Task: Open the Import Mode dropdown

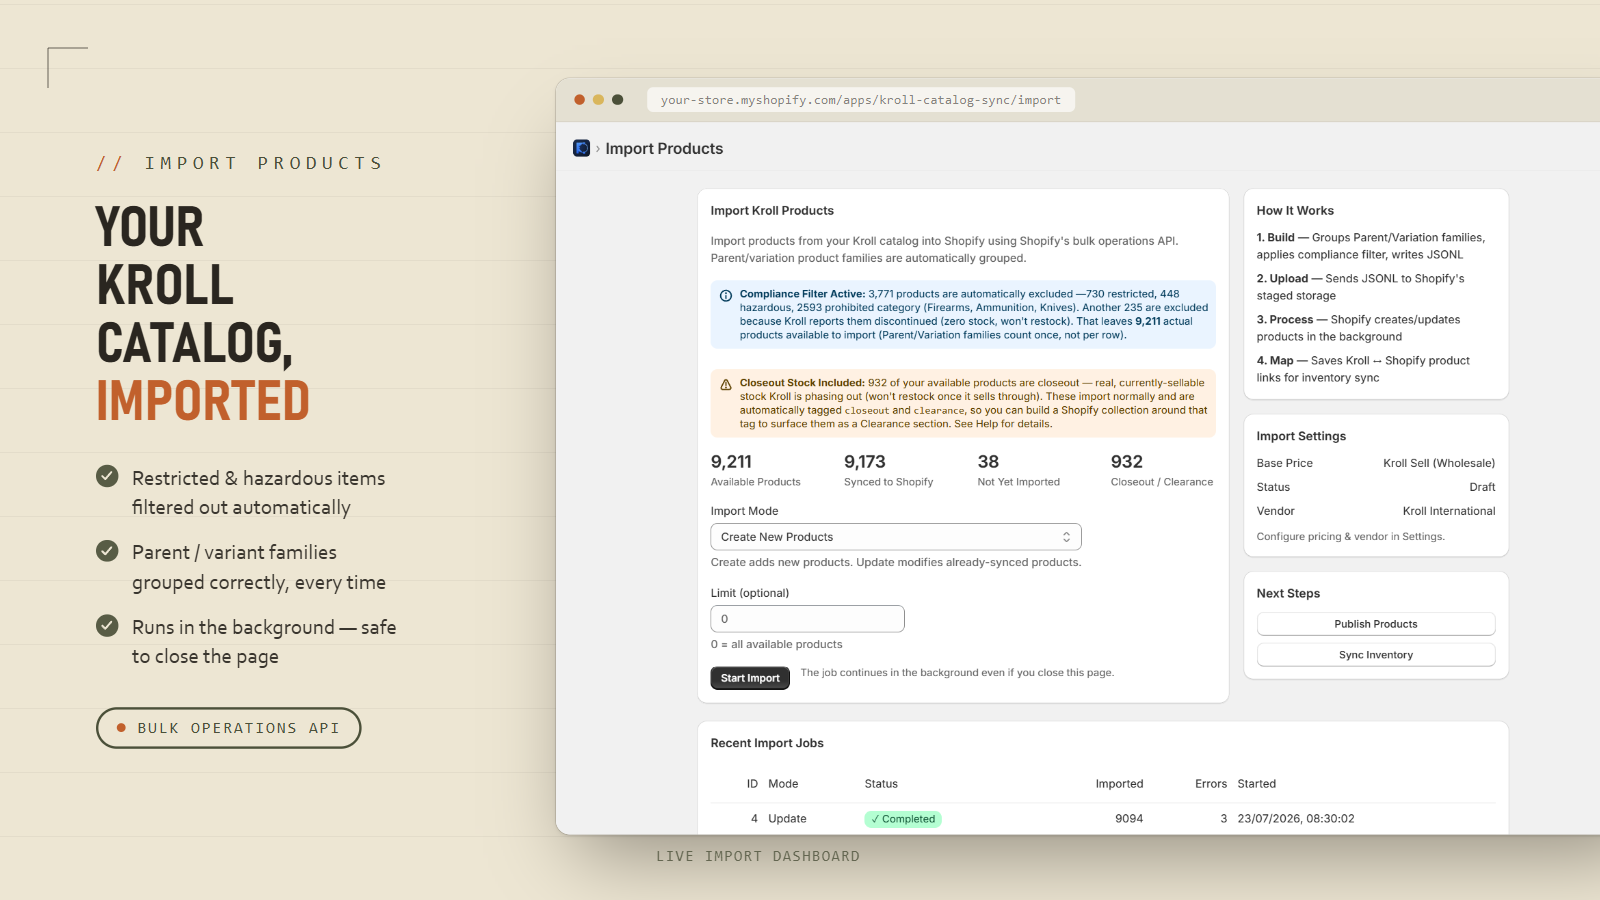Action: coord(896,537)
